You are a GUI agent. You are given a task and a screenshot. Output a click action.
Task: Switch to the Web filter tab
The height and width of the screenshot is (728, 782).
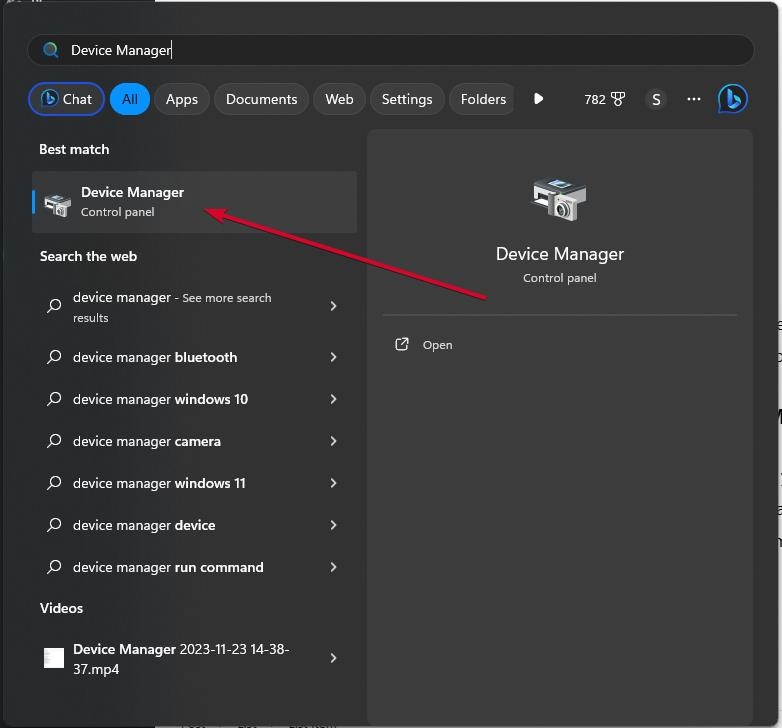click(x=339, y=99)
